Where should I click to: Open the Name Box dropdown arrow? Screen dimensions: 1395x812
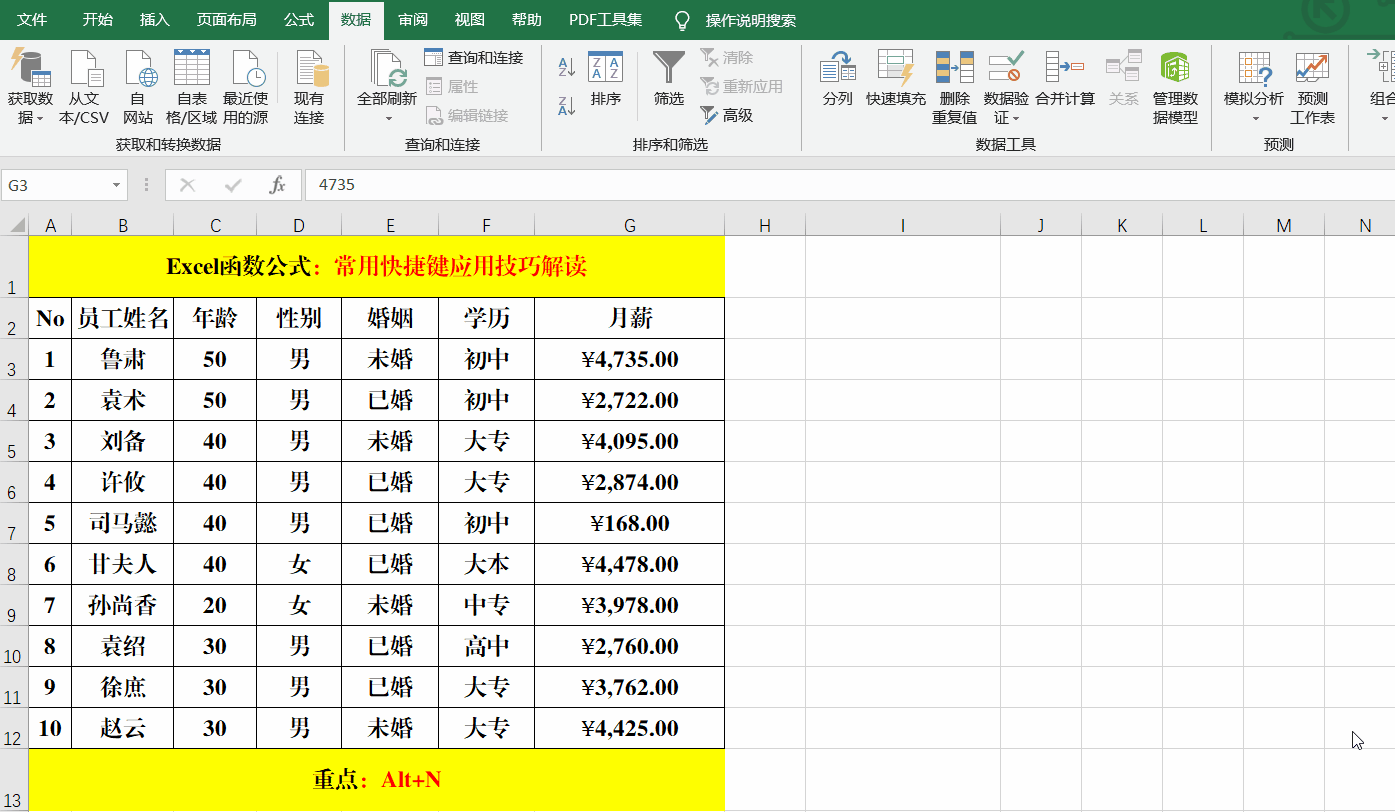click(x=117, y=185)
